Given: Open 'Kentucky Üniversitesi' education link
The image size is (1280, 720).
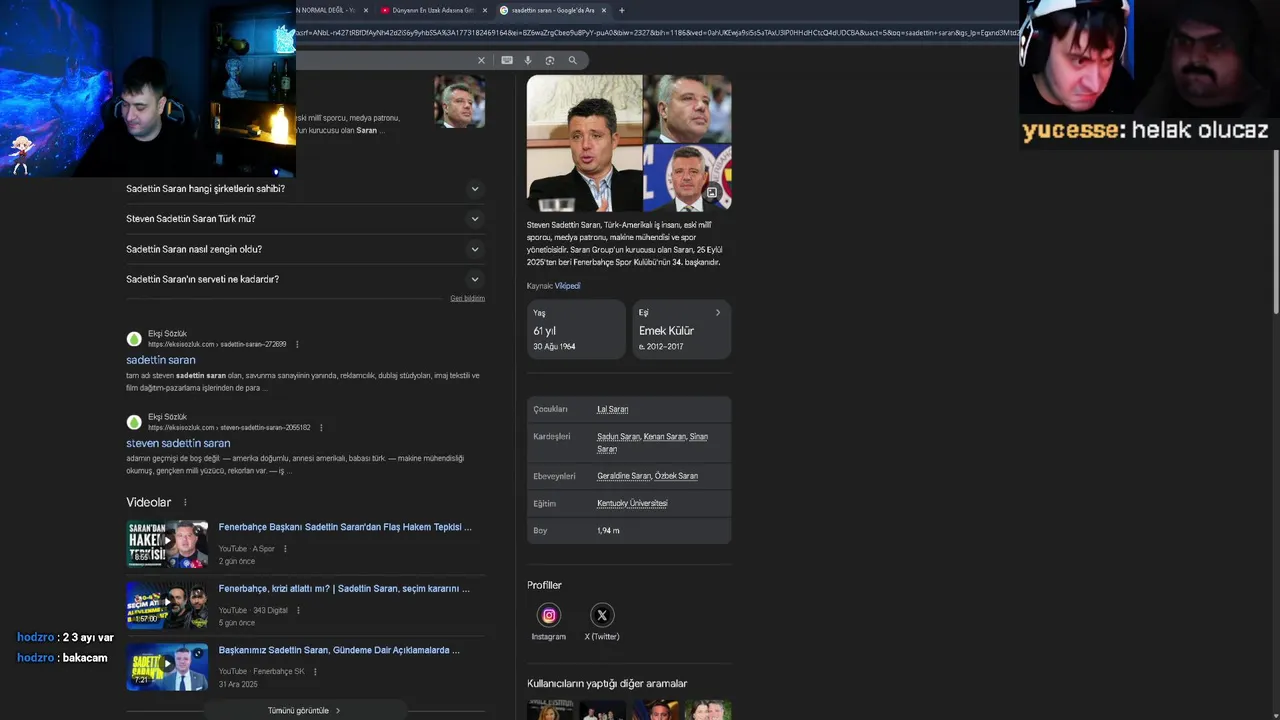Looking at the screenshot, I should 632,503.
